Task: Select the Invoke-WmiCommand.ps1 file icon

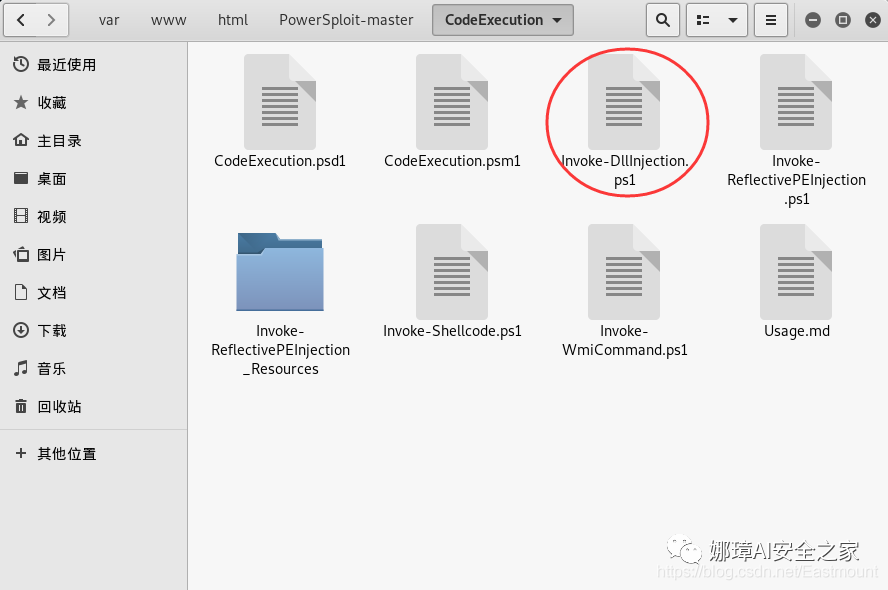Action: click(x=624, y=272)
